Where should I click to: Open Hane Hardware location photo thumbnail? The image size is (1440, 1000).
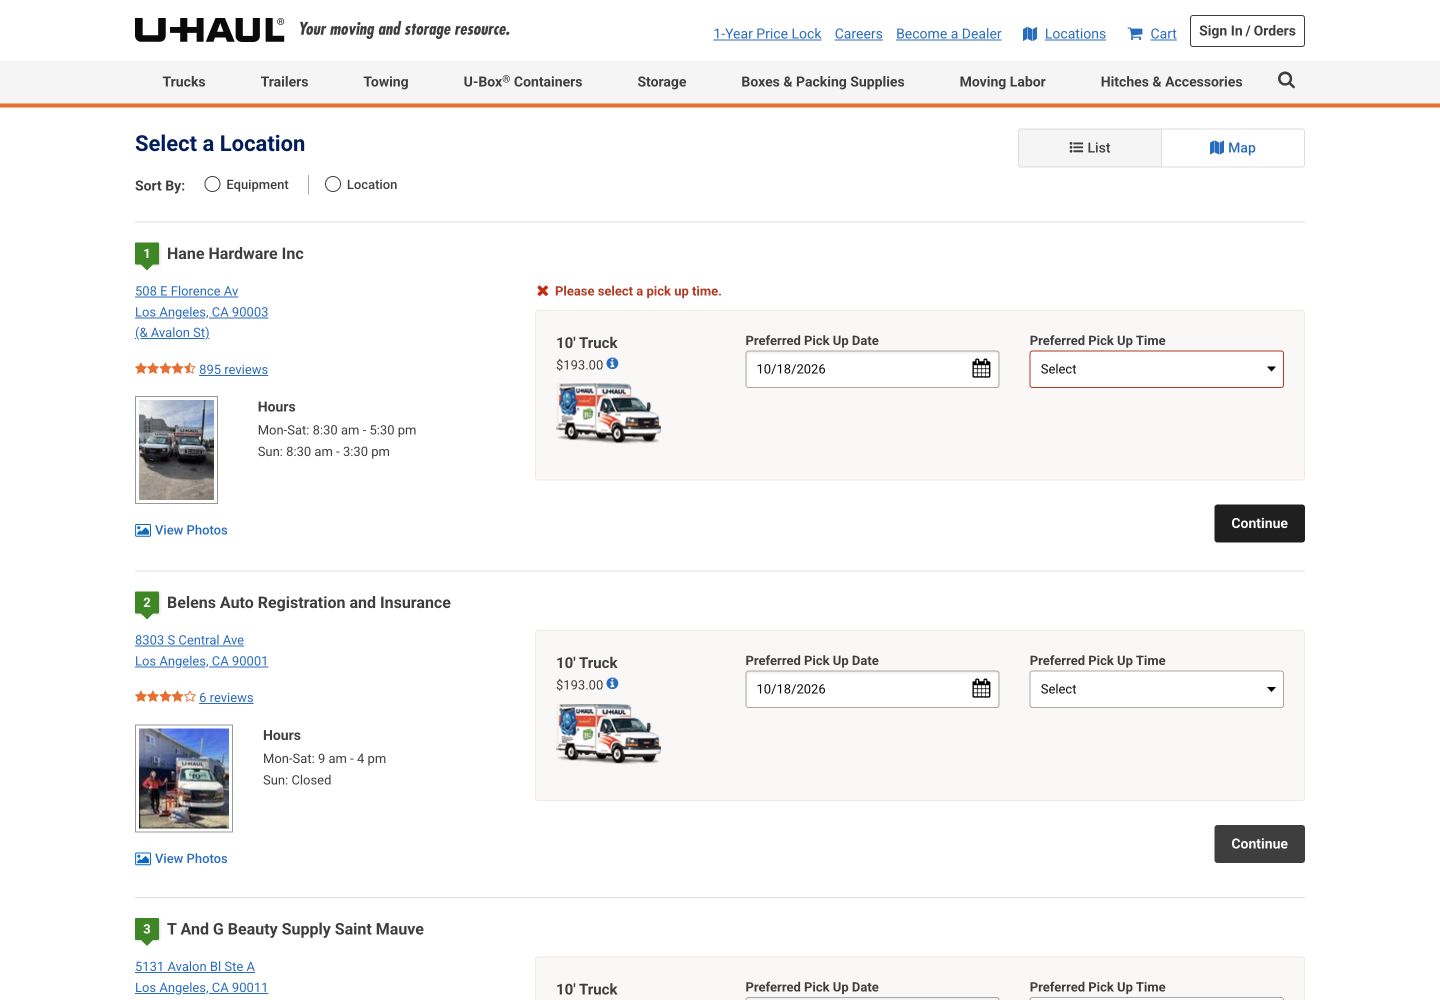[176, 450]
